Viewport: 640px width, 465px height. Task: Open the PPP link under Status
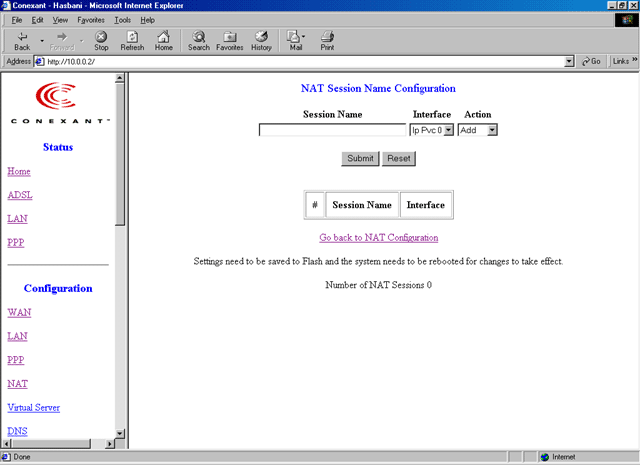pos(16,243)
